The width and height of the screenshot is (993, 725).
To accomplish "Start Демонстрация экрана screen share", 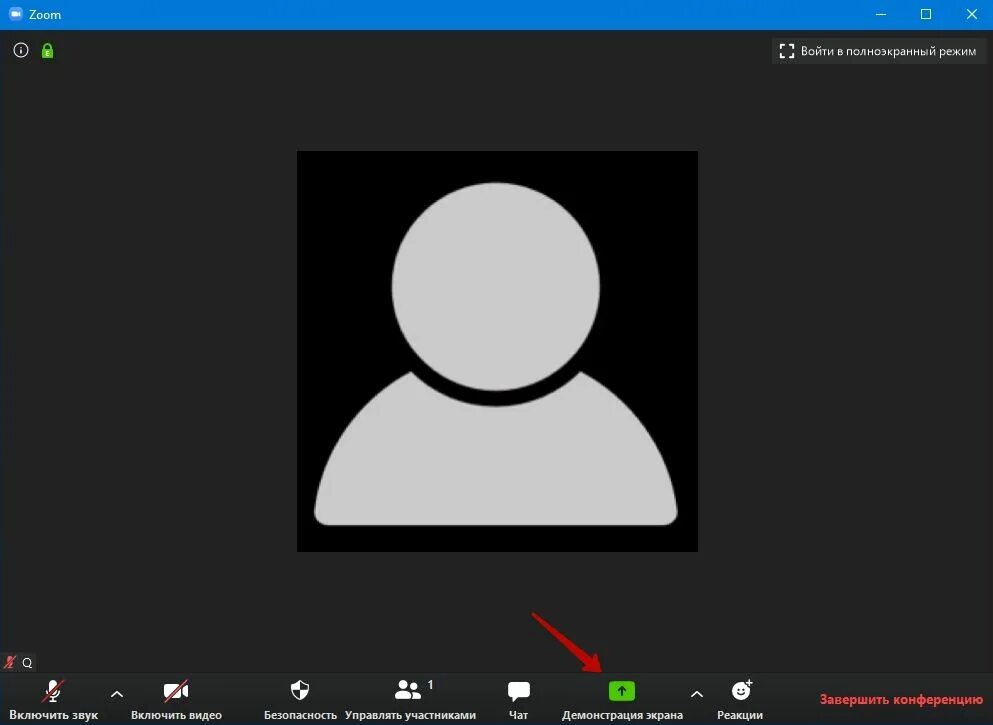I will (622, 699).
